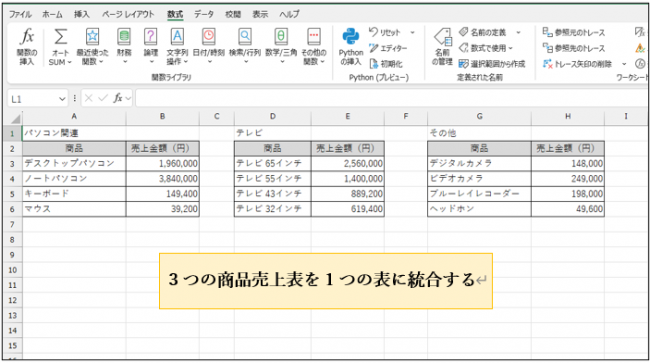Screen dimensions: 650x363
Task: Click the AutoSum sigma icon
Action: point(60,37)
